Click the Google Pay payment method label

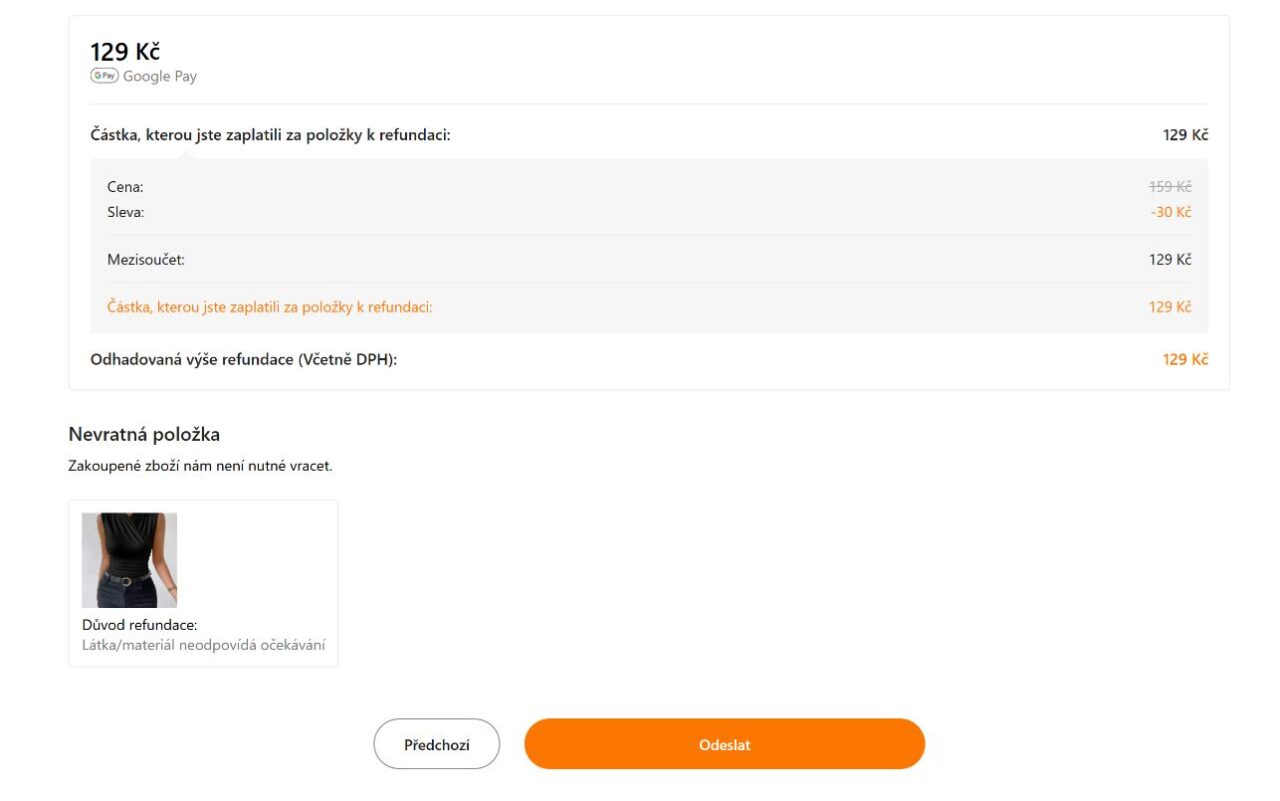click(x=160, y=76)
